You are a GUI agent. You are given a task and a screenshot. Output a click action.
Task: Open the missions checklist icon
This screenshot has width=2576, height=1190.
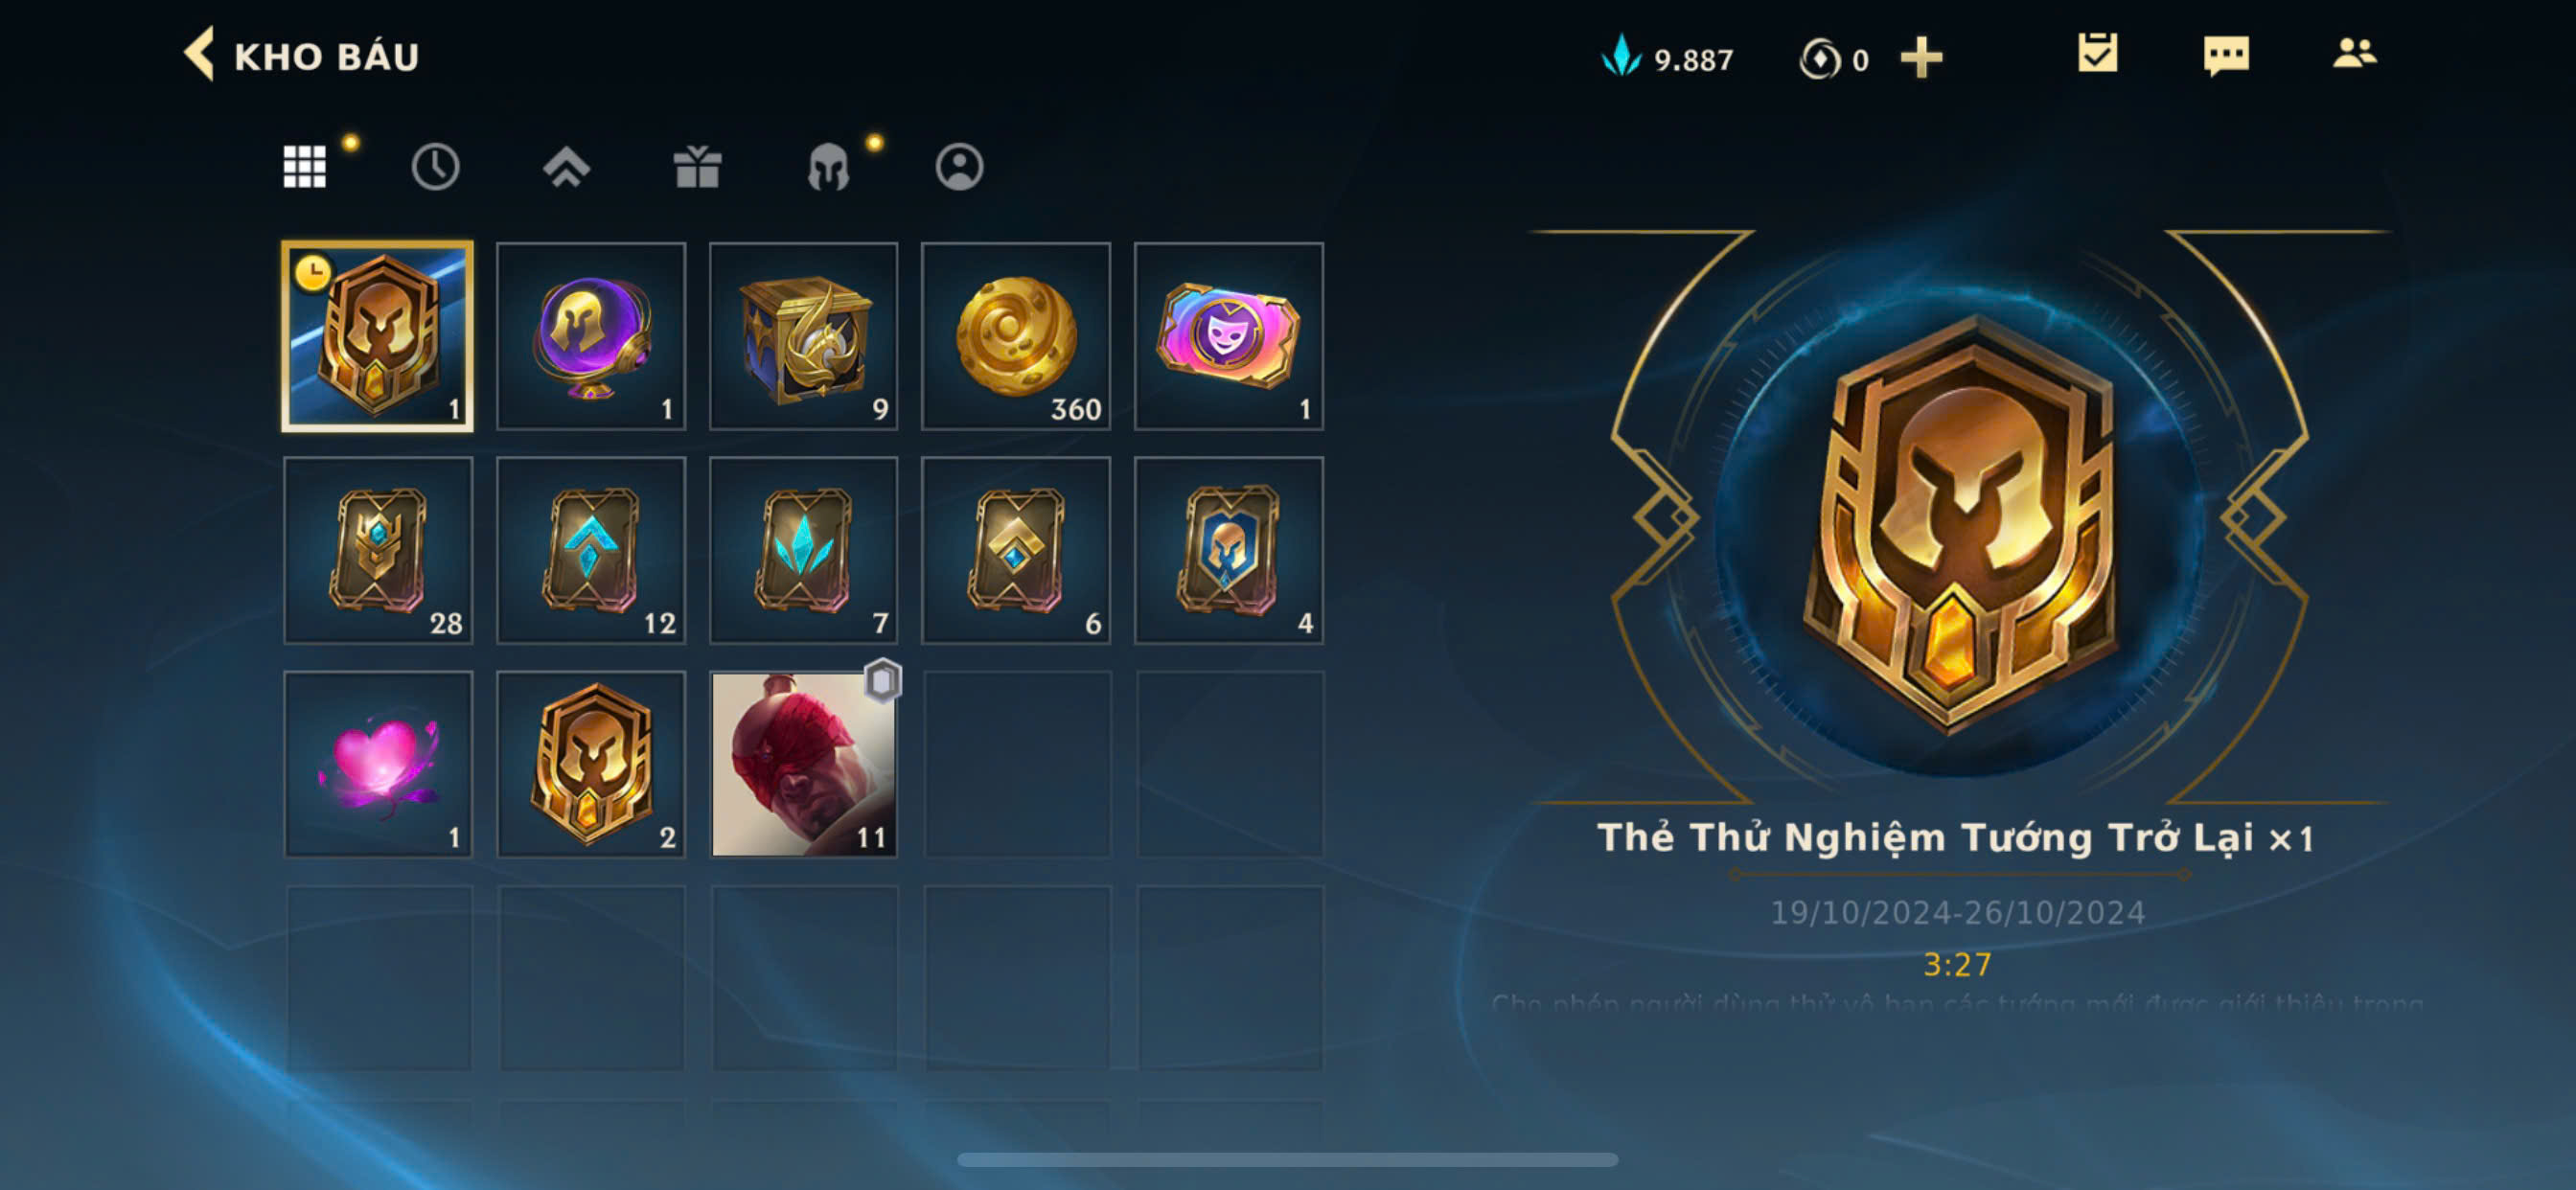point(2097,54)
